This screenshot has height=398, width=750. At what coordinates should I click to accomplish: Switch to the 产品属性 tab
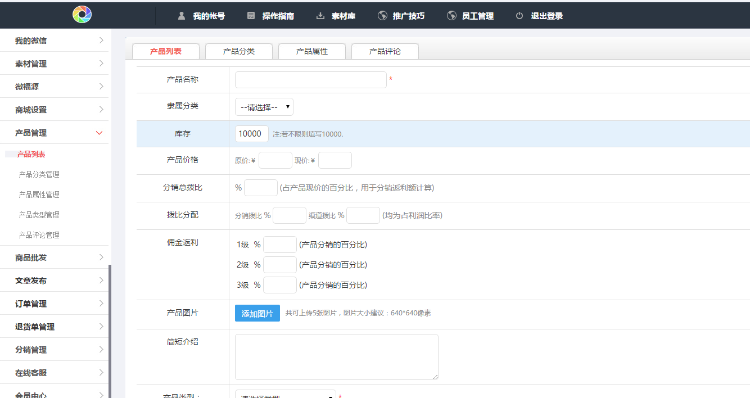click(312, 51)
